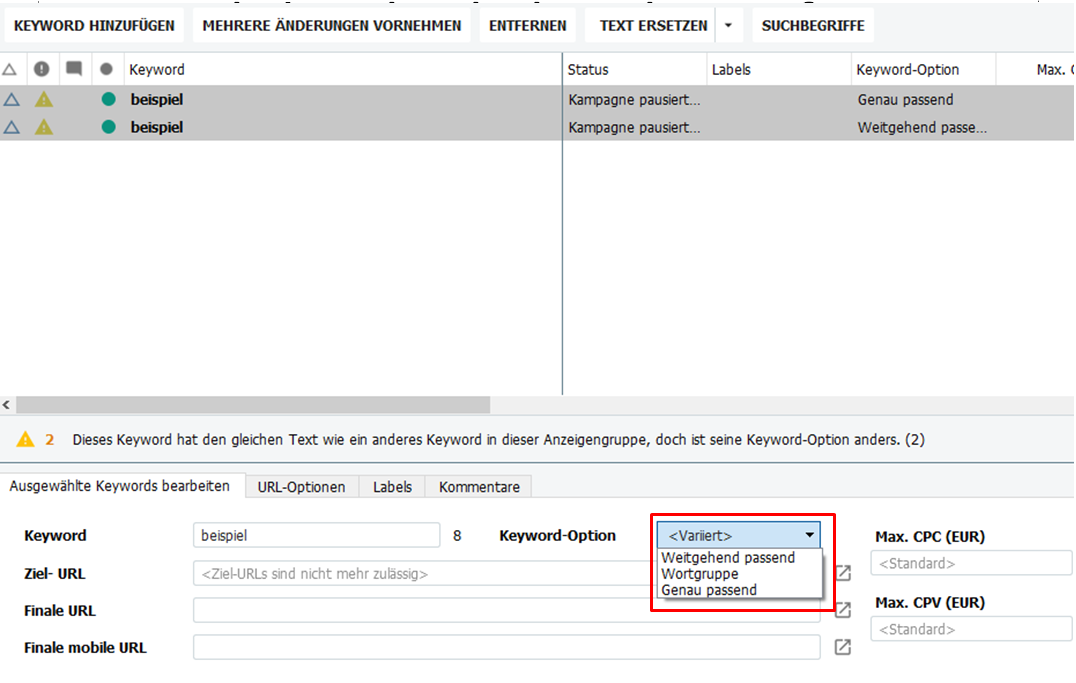Viewport: 1076px width, 683px height.
Task: Switch to the Kommentare tab
Action: [478, 486]
